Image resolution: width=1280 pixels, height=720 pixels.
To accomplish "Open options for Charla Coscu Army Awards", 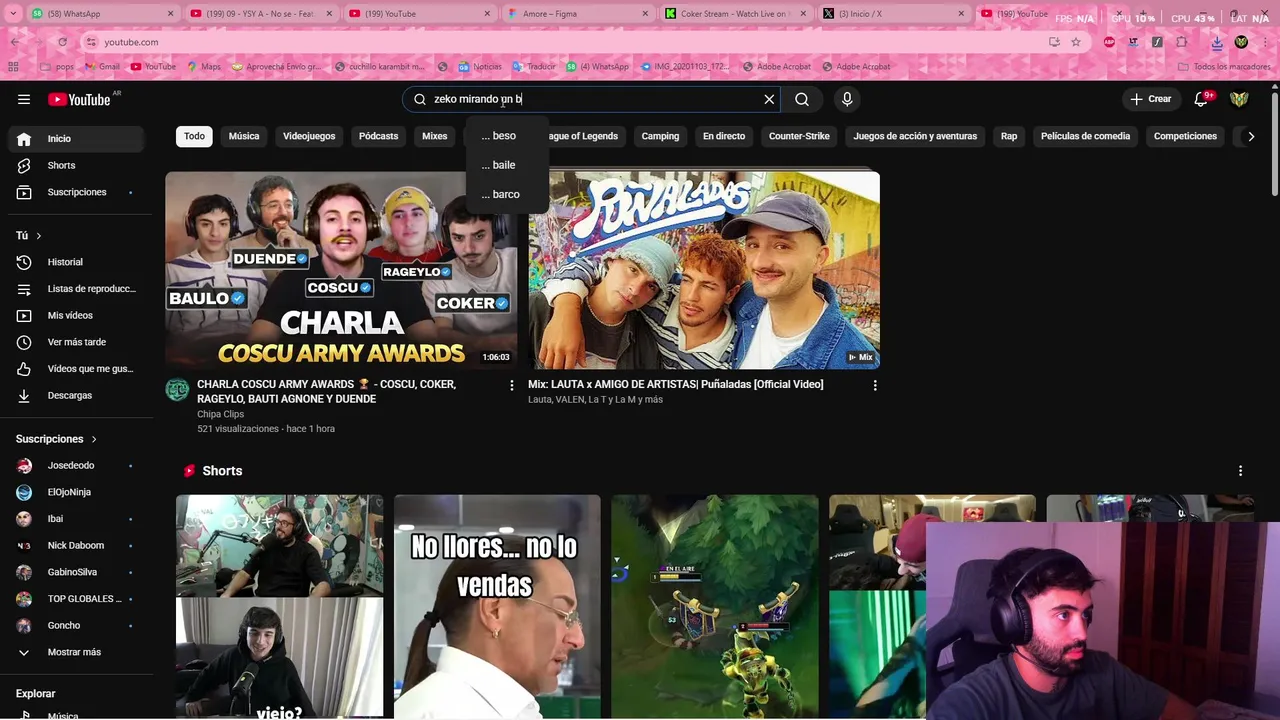I will point(511,385).
